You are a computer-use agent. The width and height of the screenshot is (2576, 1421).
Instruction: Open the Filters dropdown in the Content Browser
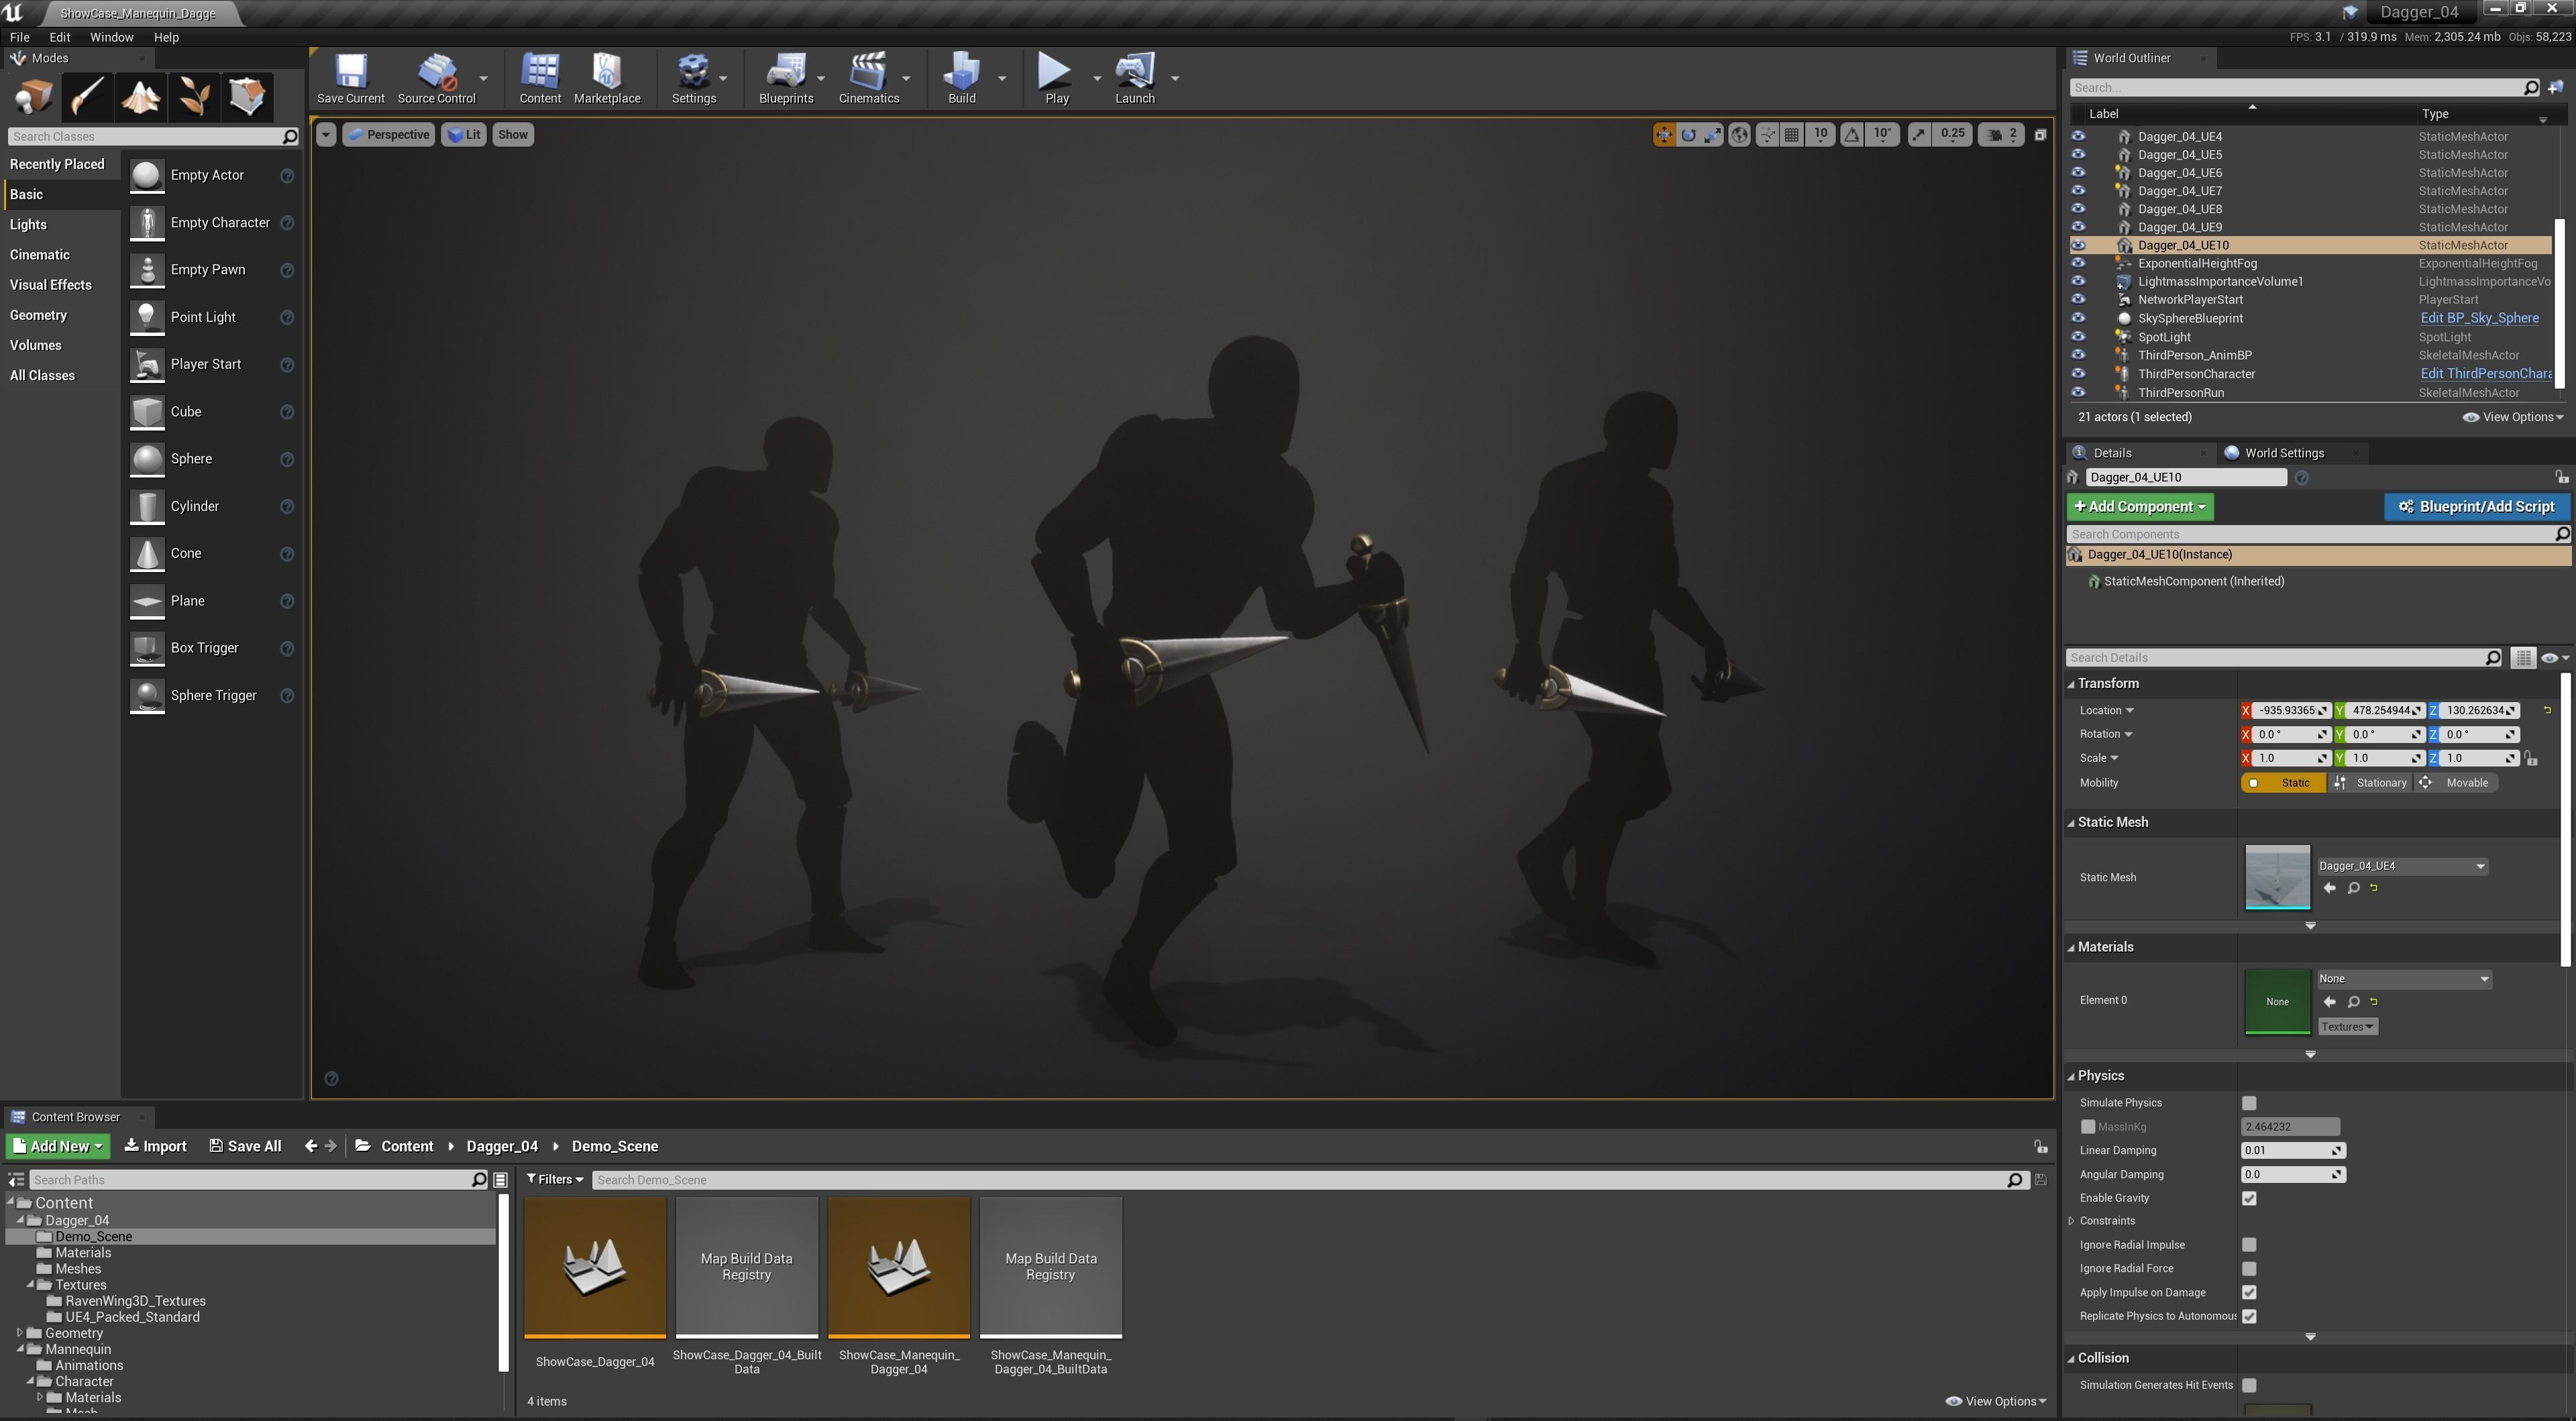click(x=555, y=1180)
